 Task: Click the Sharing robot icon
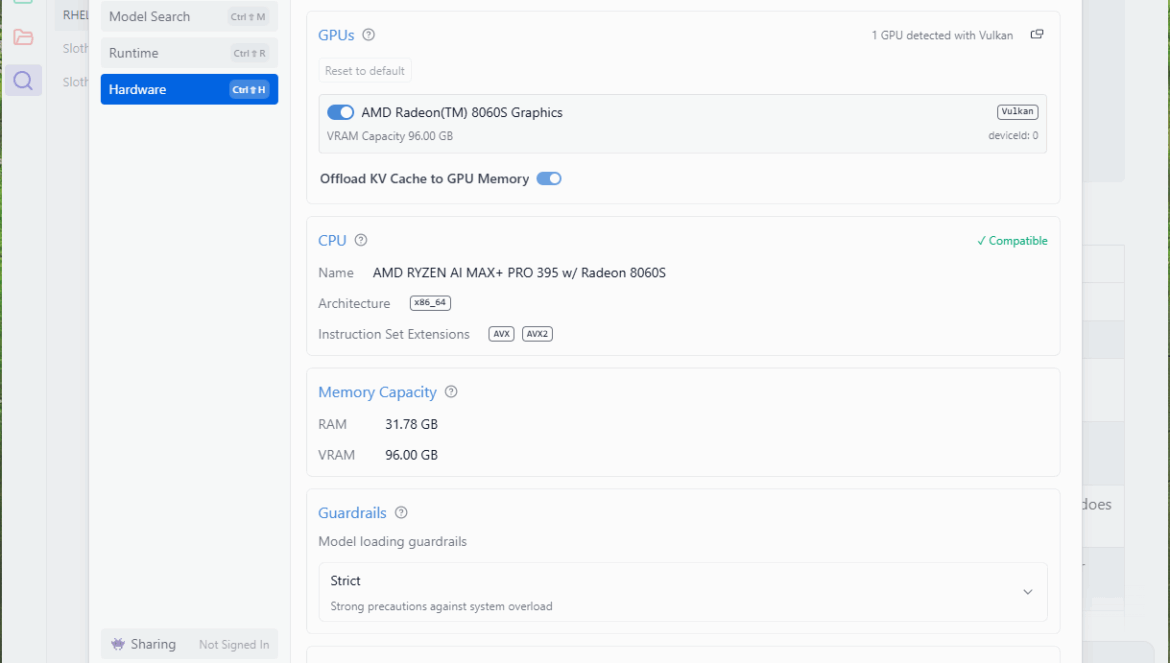[x=119, y=644]
